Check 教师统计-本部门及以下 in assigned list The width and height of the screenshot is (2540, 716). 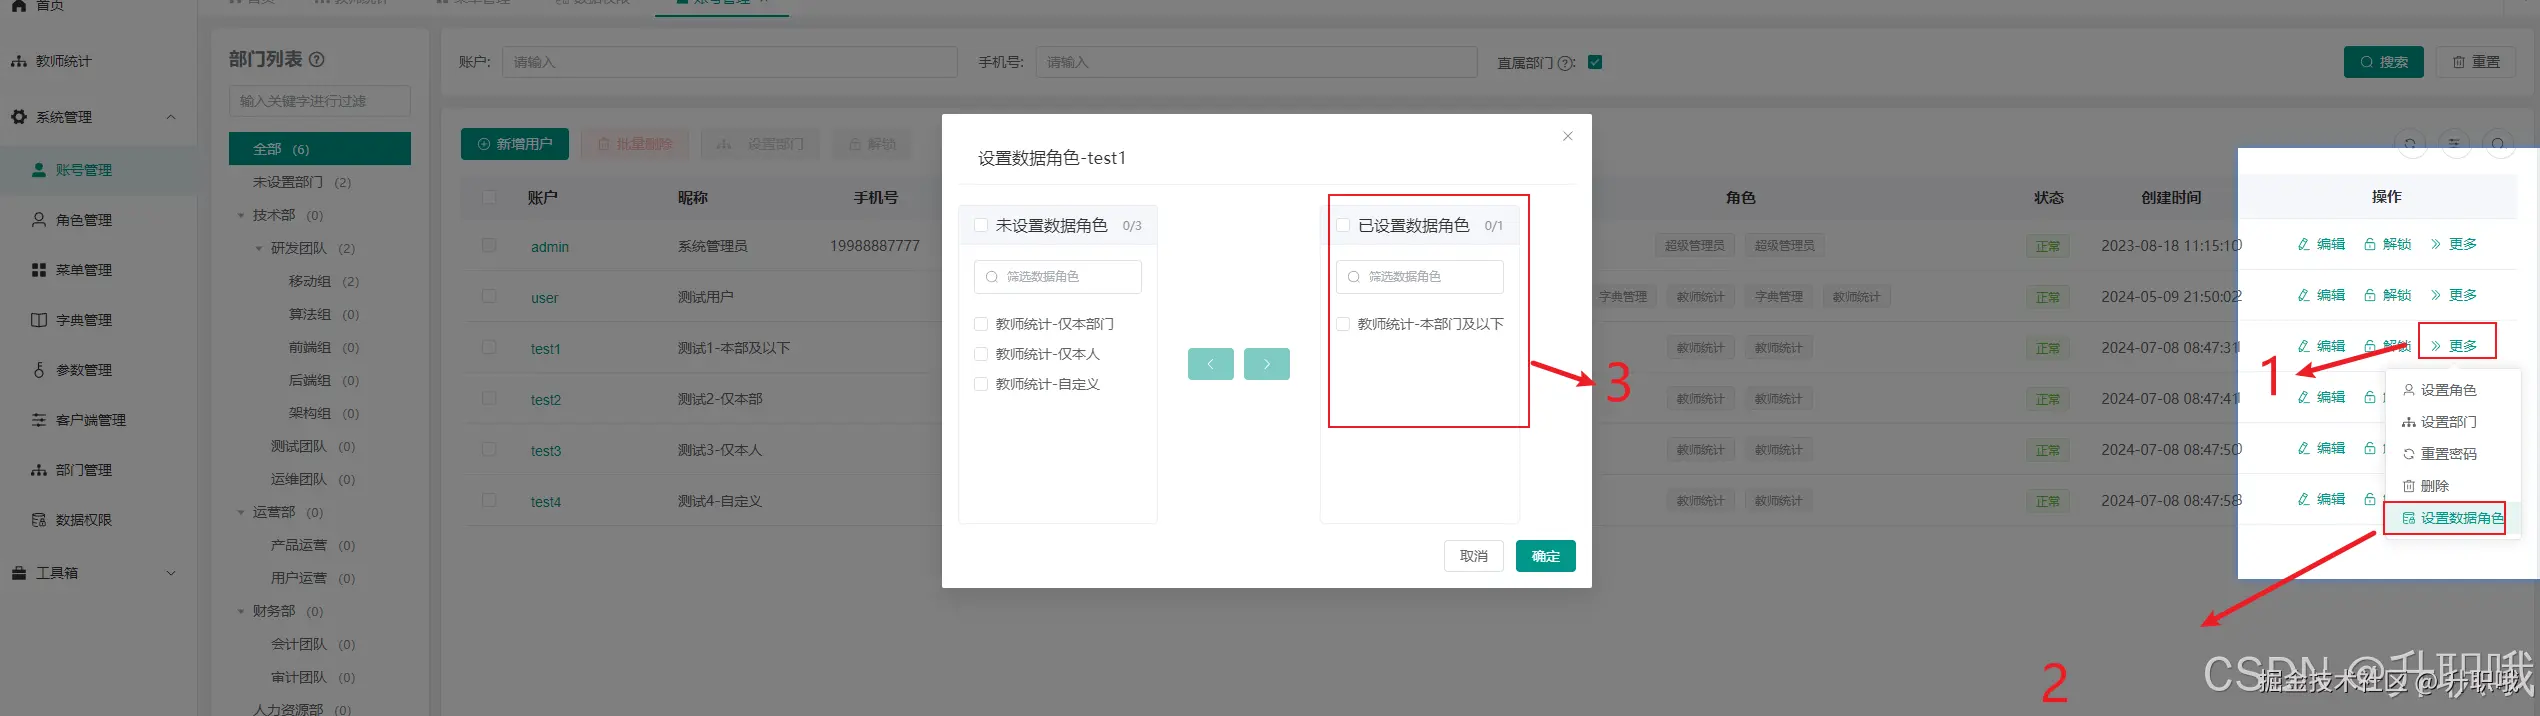pos(1343,324)
